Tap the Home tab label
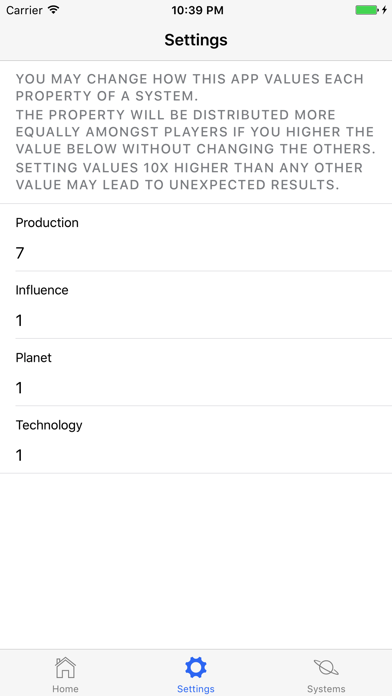The width and height of the screenshot is (392, 696). pos(65,689)
